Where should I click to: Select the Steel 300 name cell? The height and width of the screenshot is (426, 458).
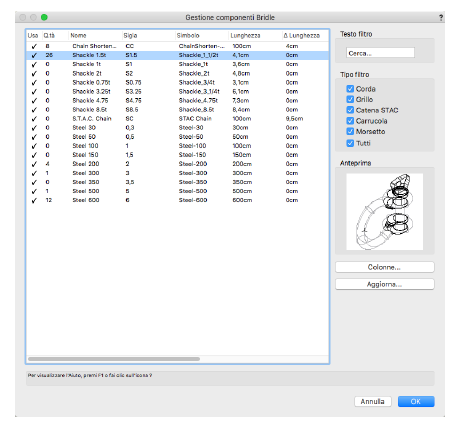tap(86, 173)
